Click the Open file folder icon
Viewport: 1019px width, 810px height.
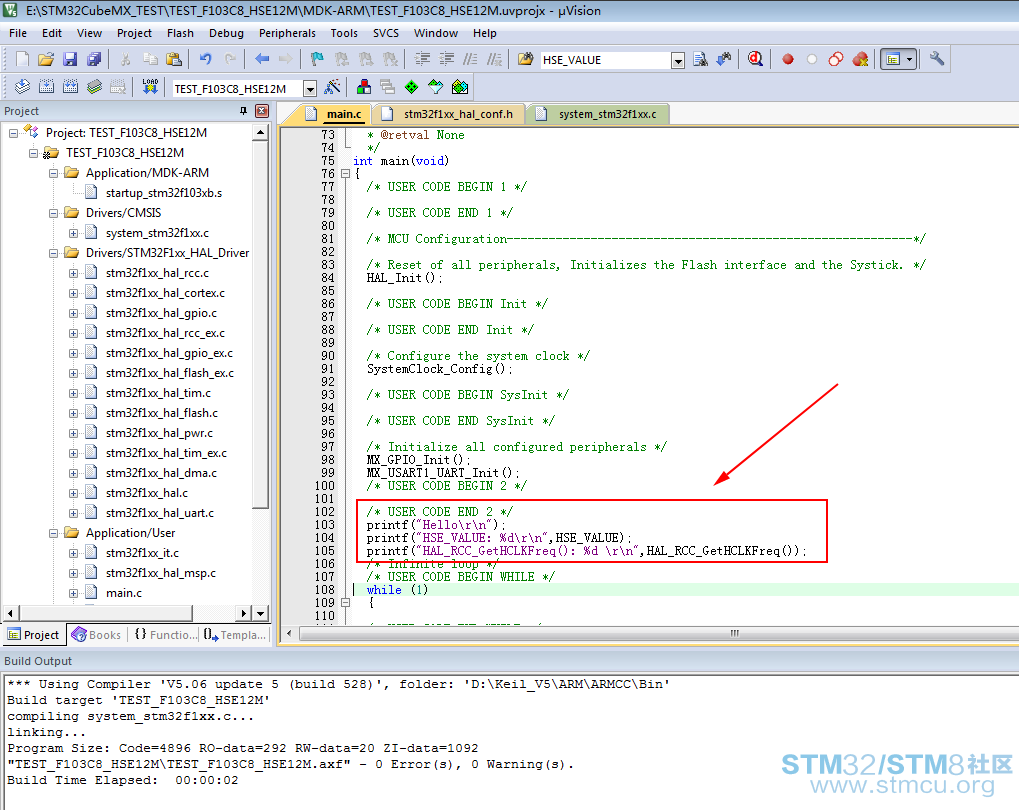coord(45,59)
